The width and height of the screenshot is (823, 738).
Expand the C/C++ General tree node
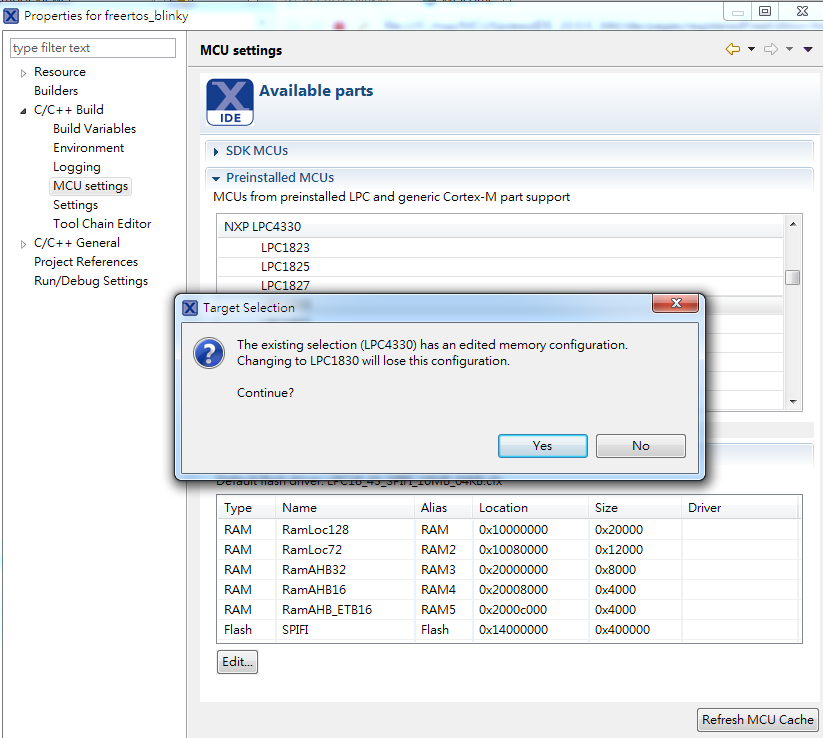pos(23,244)
